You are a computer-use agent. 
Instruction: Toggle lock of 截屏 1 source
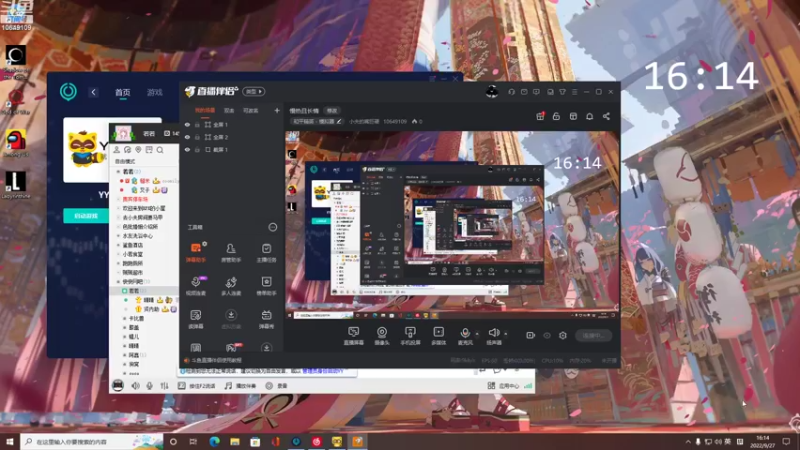pyautogui.click(x=197, y=149)
